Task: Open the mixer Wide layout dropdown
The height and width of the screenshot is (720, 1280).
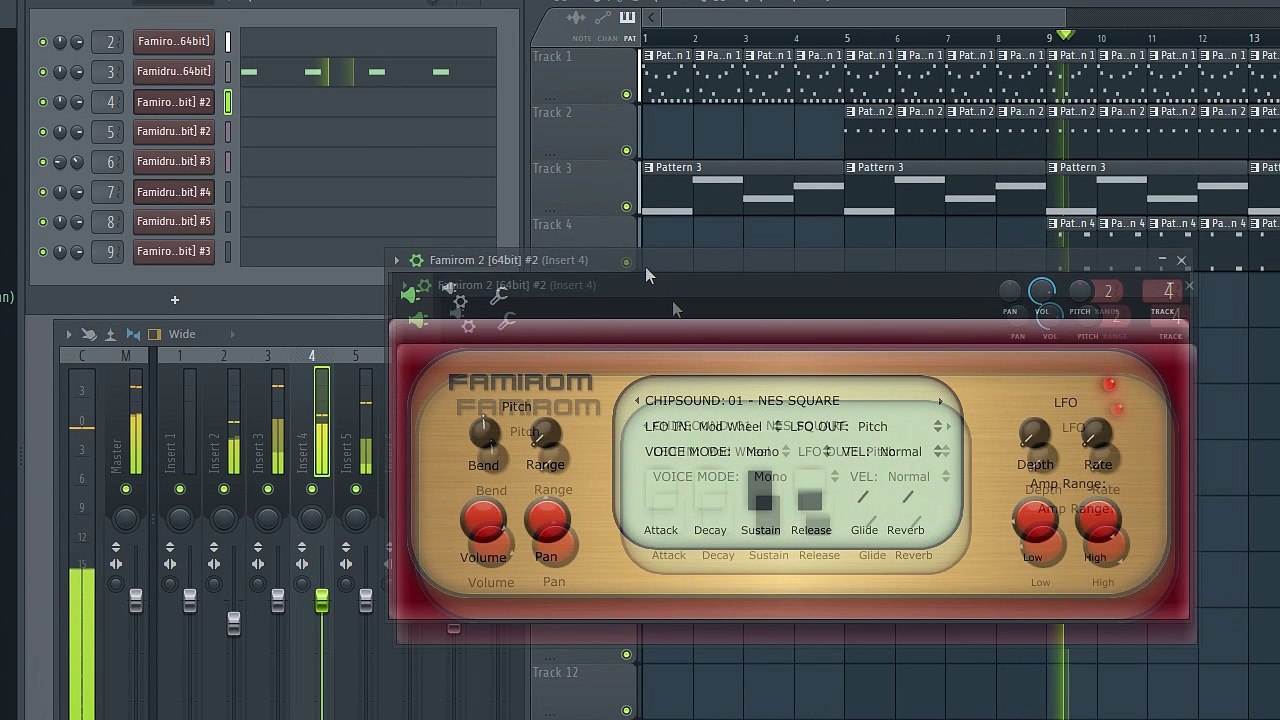Action: (182, 334)
